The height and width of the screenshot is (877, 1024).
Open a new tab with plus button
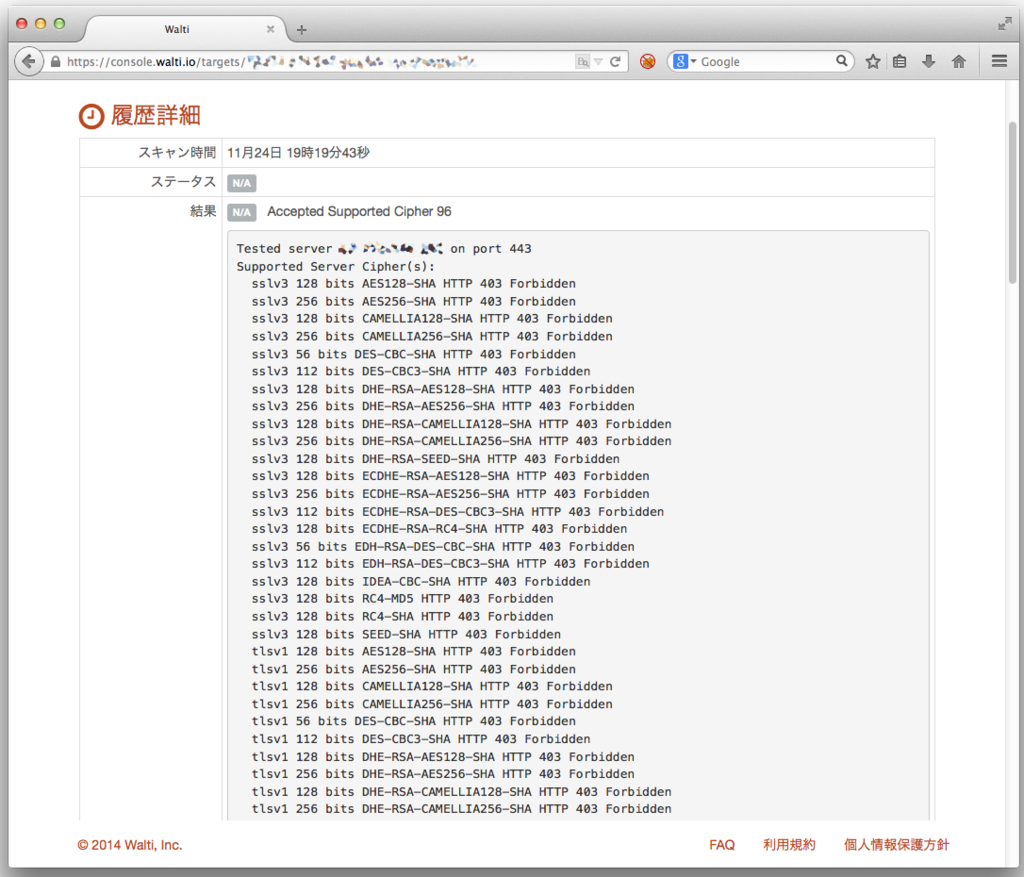coord(301,29)
